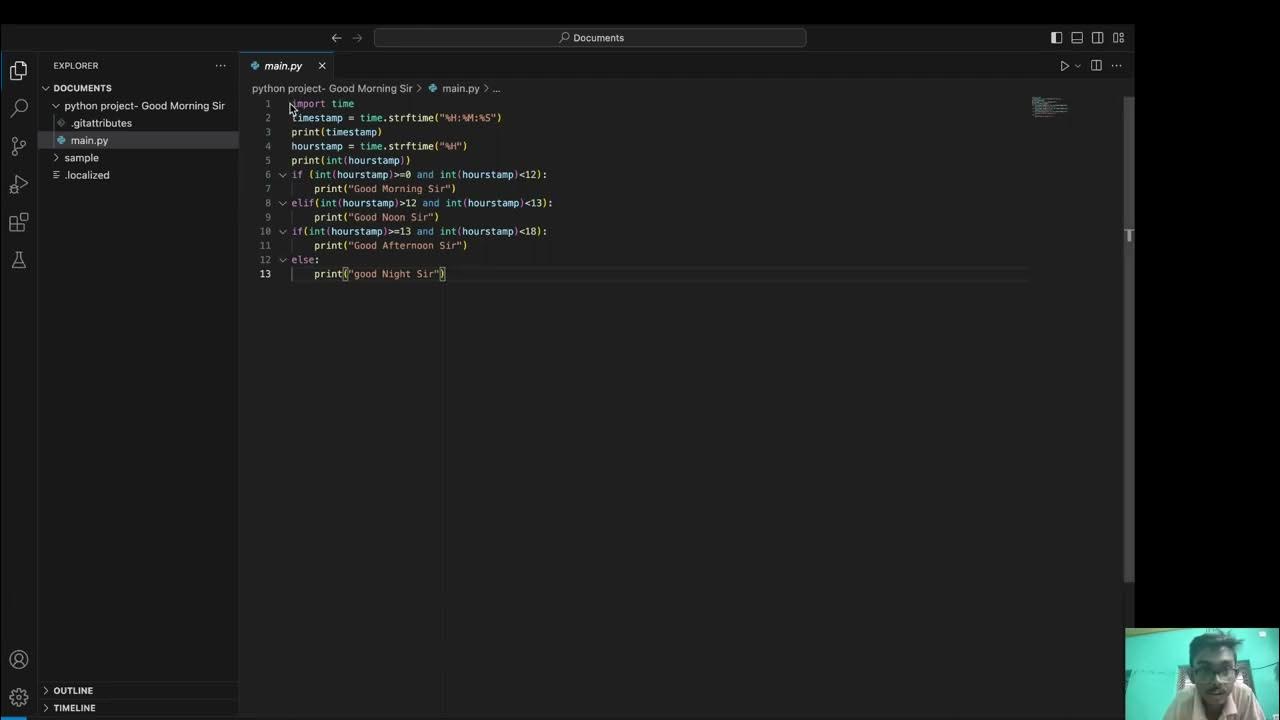Close the main.py editor tab
This screenshot has width=1280, height=720.
point(322,66)
